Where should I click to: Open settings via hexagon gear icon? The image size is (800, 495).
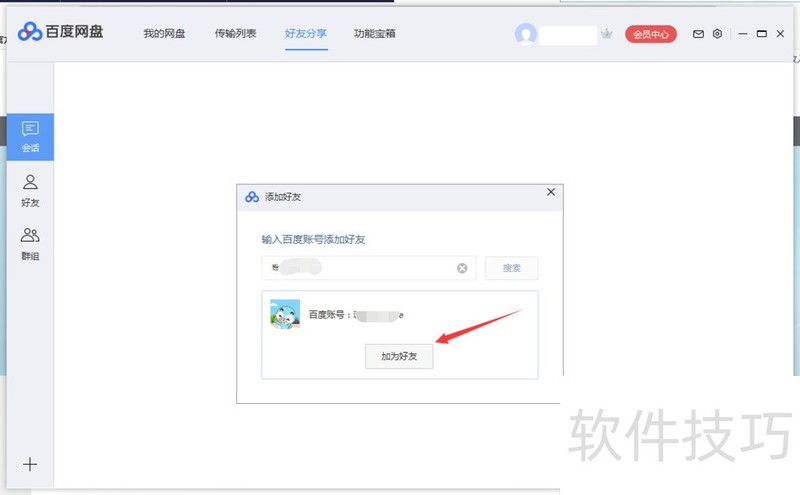pyautogui.click(x=717, y=34)
